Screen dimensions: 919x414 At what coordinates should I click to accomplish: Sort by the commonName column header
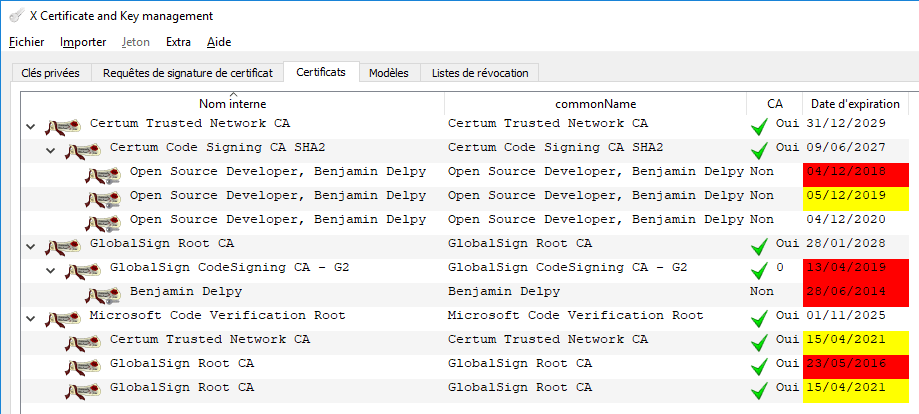pos(595,104)
